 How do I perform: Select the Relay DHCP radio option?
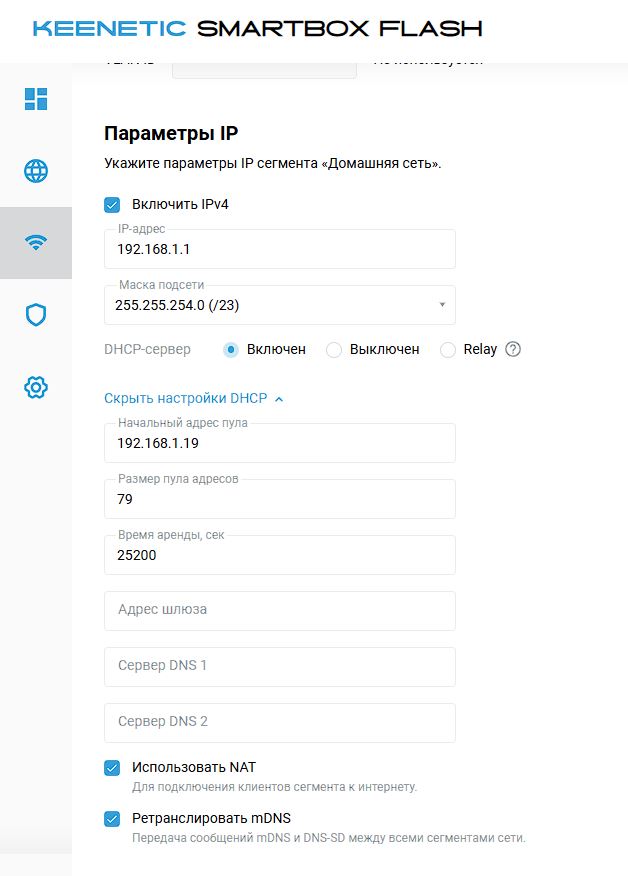point(448,350)
